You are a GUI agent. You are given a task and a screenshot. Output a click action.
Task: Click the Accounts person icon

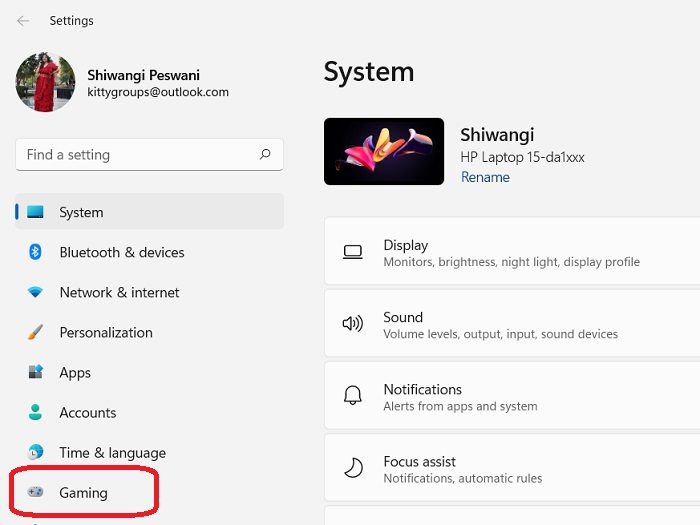point(35,412)
